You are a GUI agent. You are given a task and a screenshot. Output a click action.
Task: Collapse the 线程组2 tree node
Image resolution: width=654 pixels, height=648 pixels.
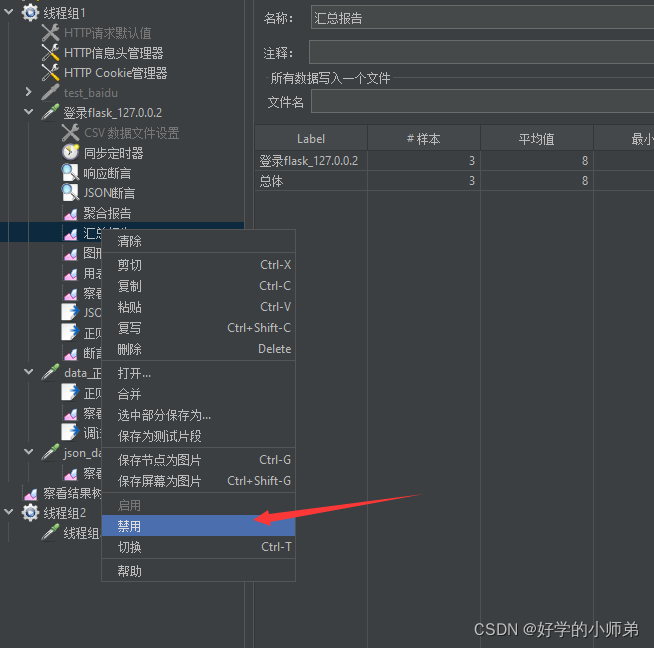(x=9, y=512)
